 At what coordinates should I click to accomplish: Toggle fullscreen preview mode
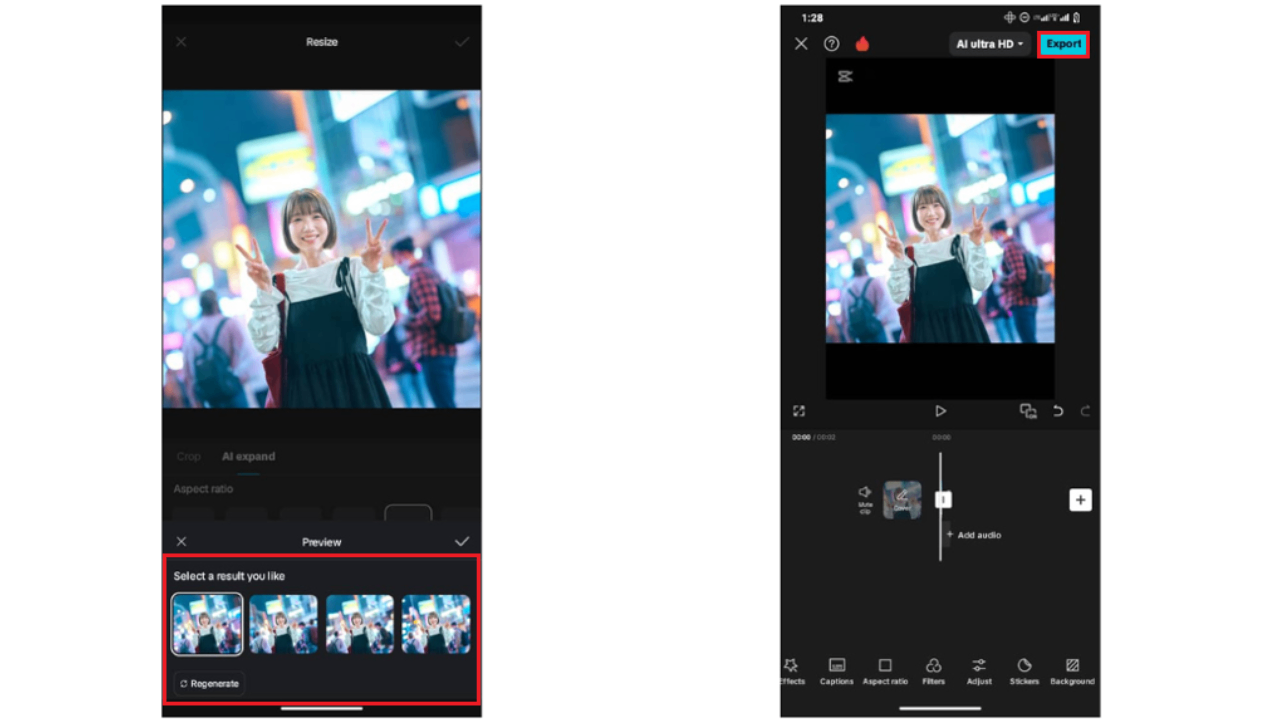click(x=798, y=411)
